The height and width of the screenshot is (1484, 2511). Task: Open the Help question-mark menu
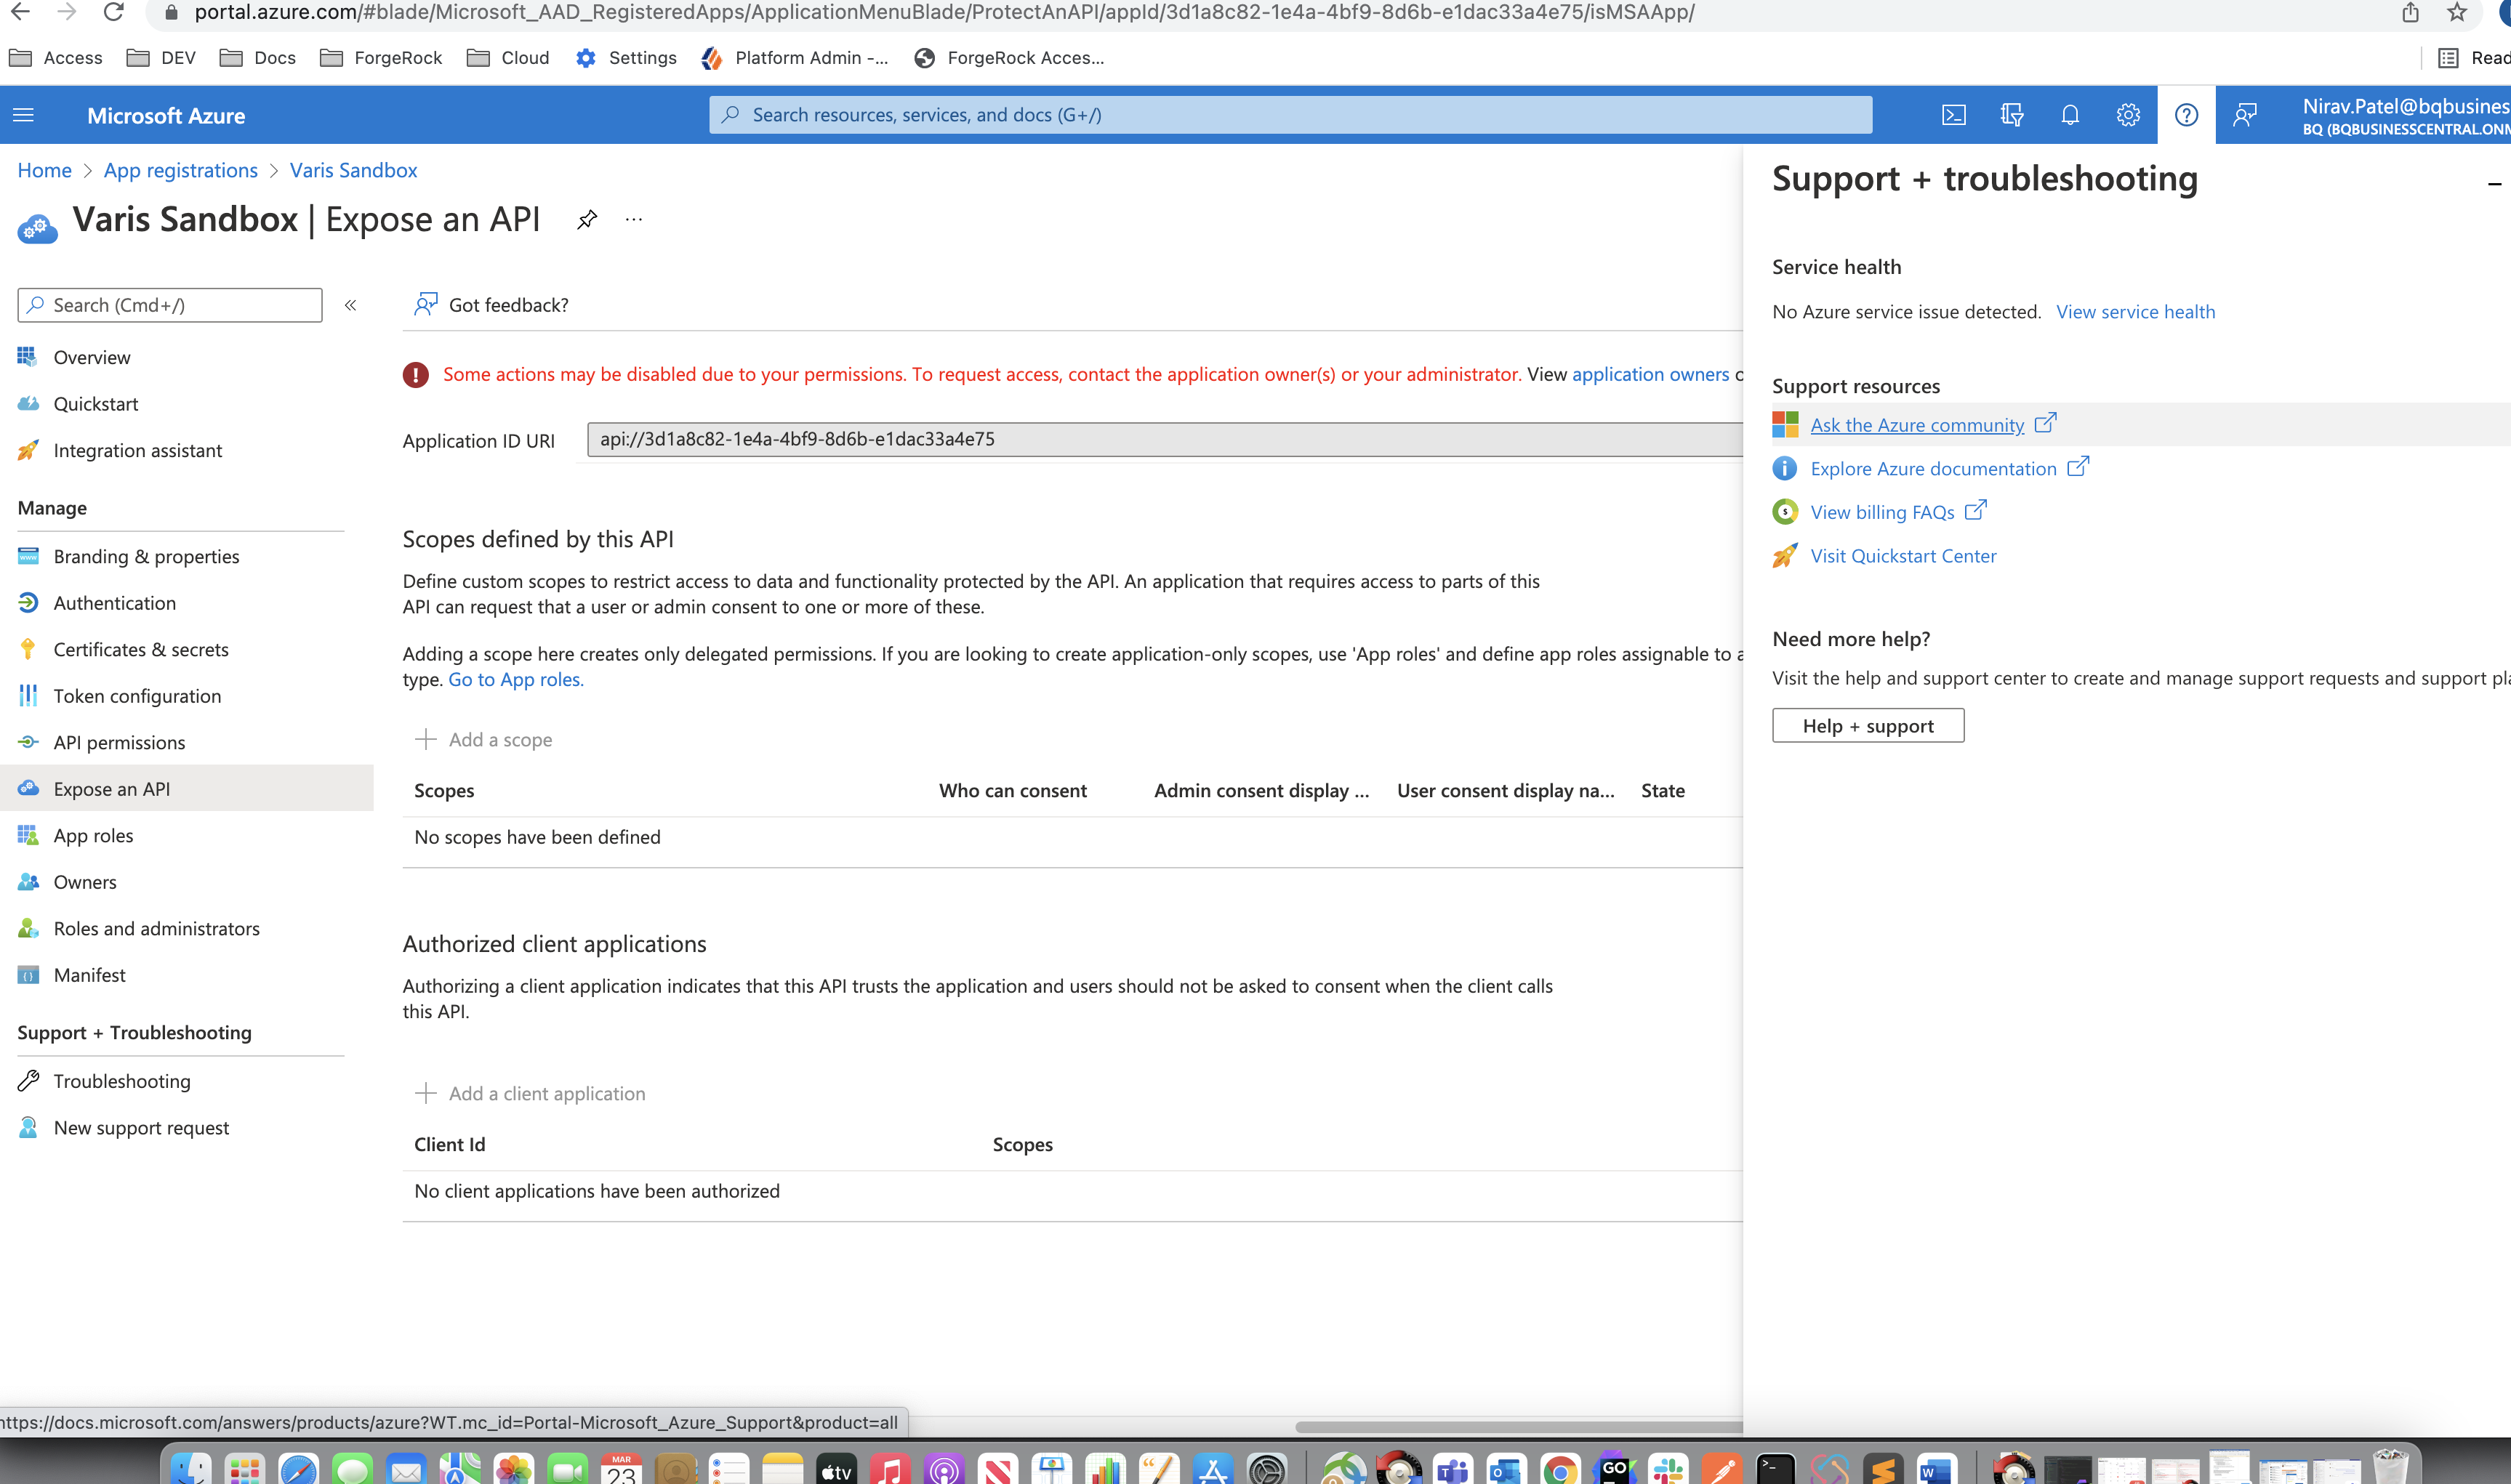pyautogui.click(x=2186, y=114)
